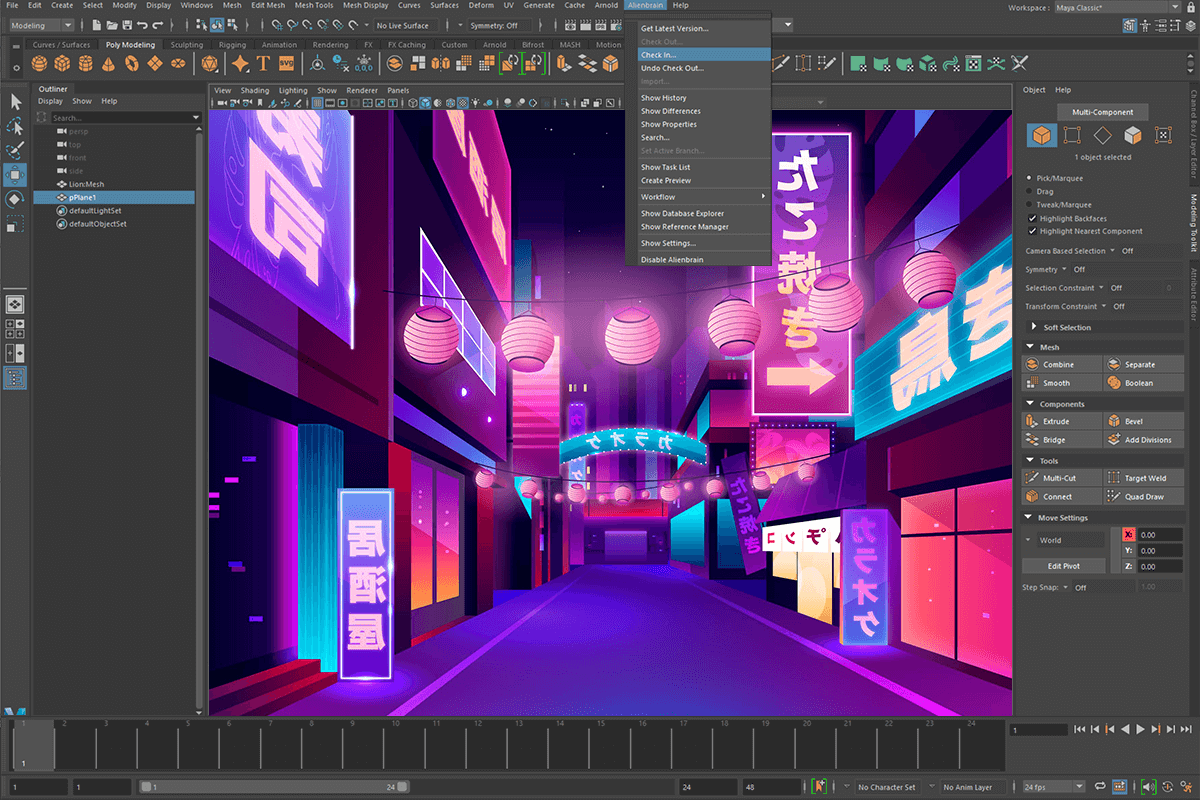Open the No Anim Layer dropdown
This screenshot has height=800, width=1200.
point(968,786)
